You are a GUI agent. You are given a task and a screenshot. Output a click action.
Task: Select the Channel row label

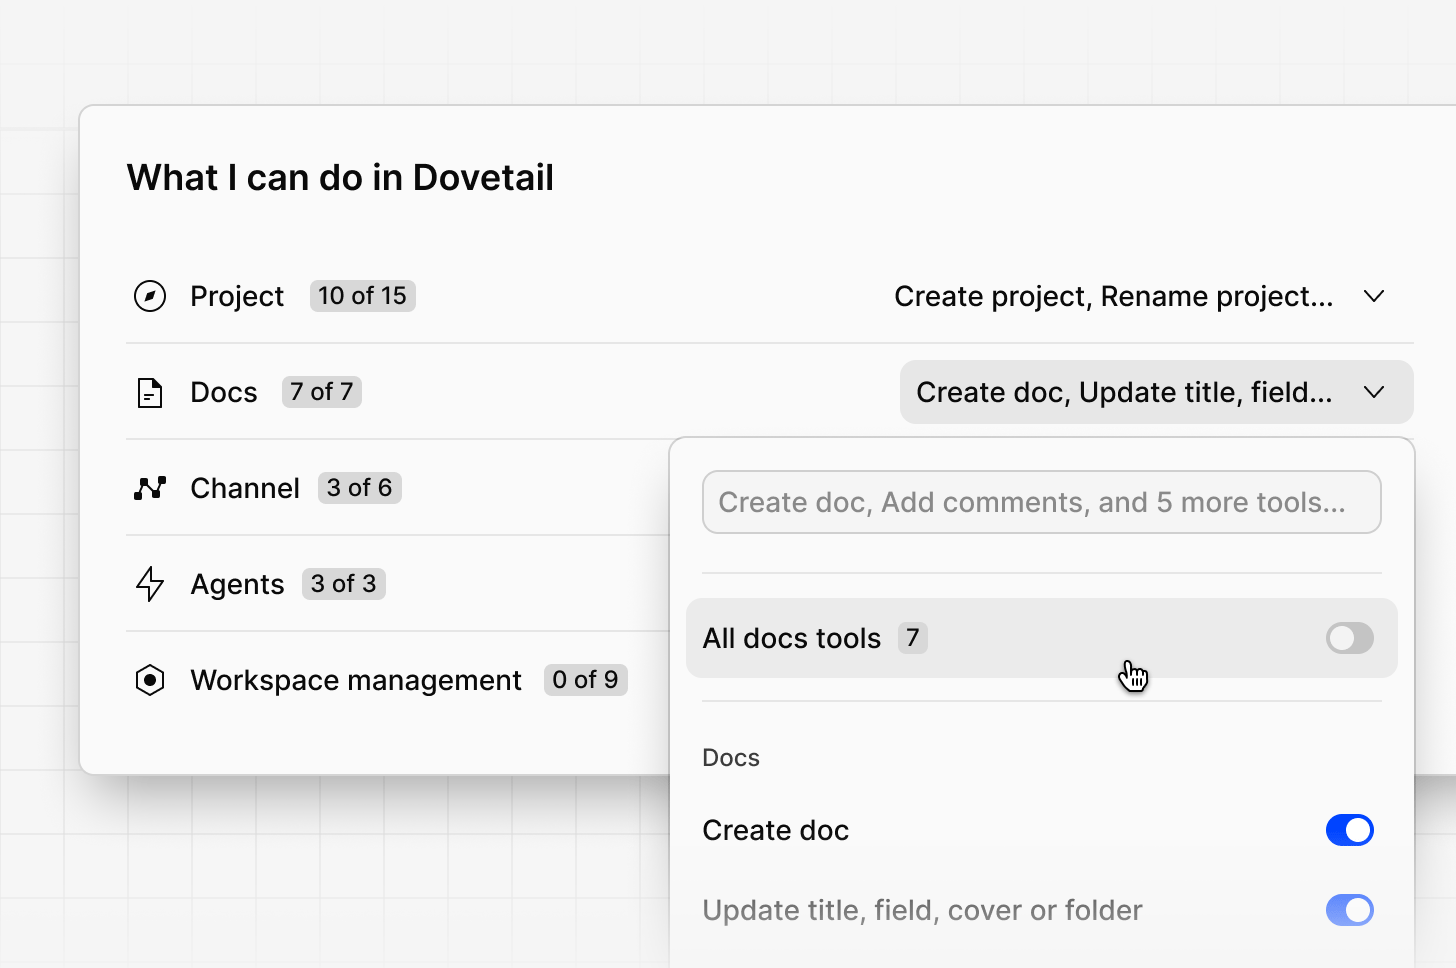click(245, 488)
